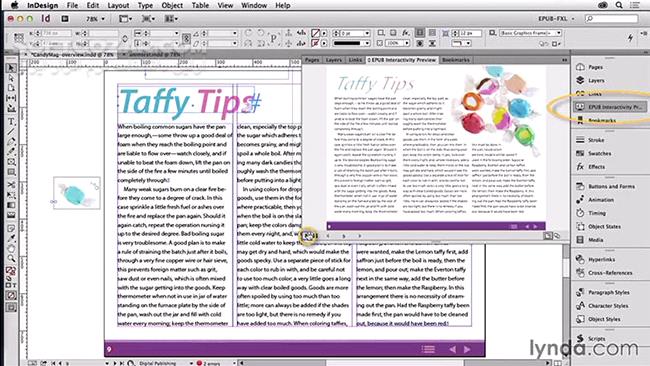Toggle the reference point locator grid

coord(19,38)
